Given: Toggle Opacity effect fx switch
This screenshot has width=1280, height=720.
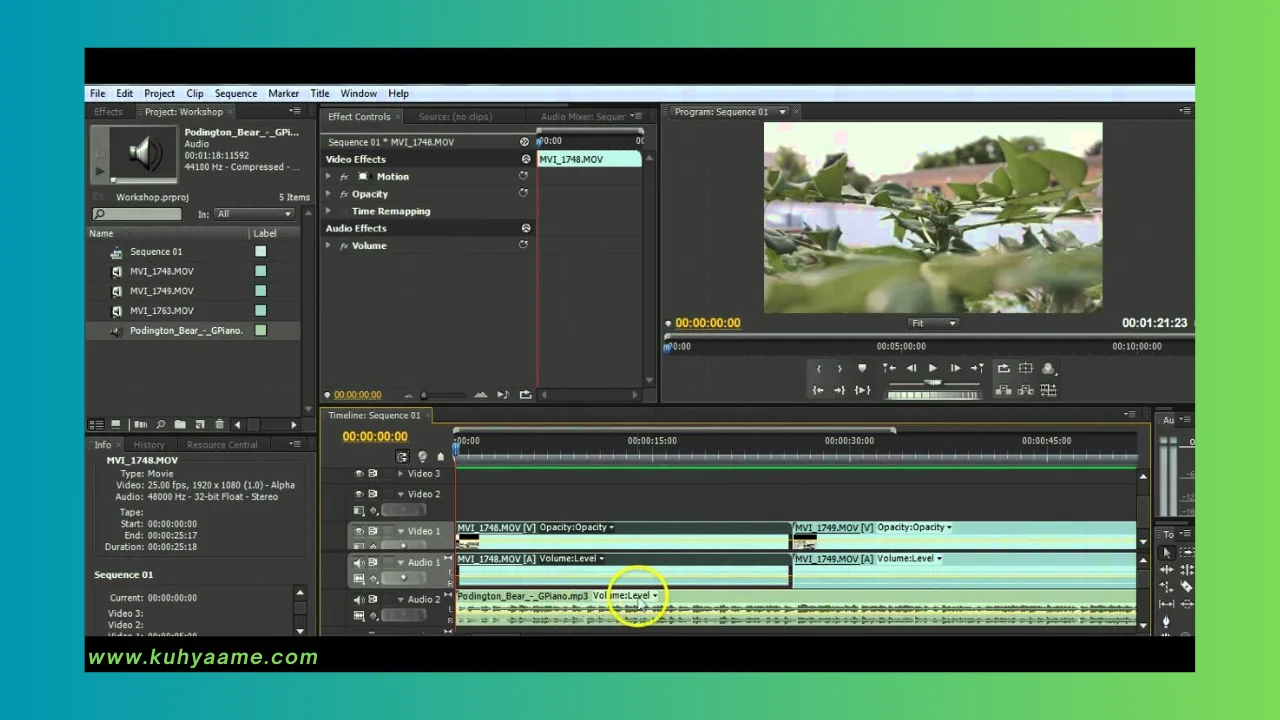Looking at the screenshot, I should pos(344,194).
